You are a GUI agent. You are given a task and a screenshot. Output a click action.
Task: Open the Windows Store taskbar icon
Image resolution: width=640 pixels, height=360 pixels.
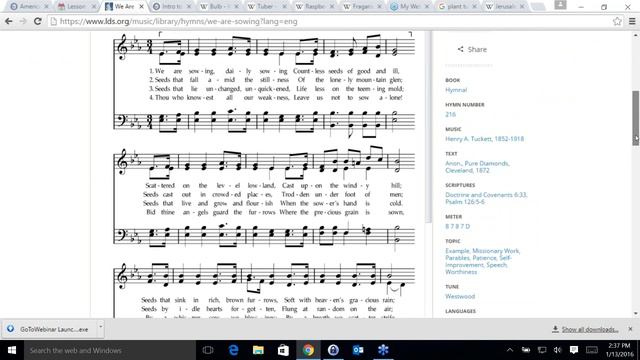pyautogui.click(x=283, y=350)
